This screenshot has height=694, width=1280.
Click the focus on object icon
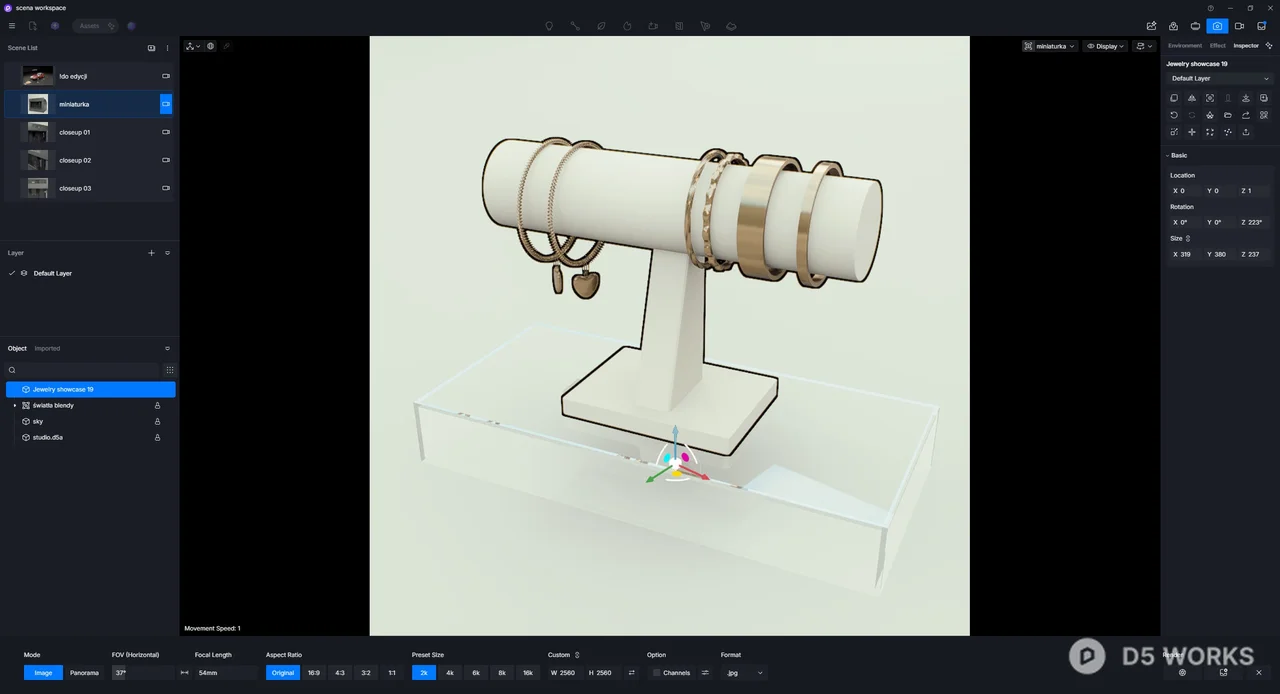click(1210, 98)
